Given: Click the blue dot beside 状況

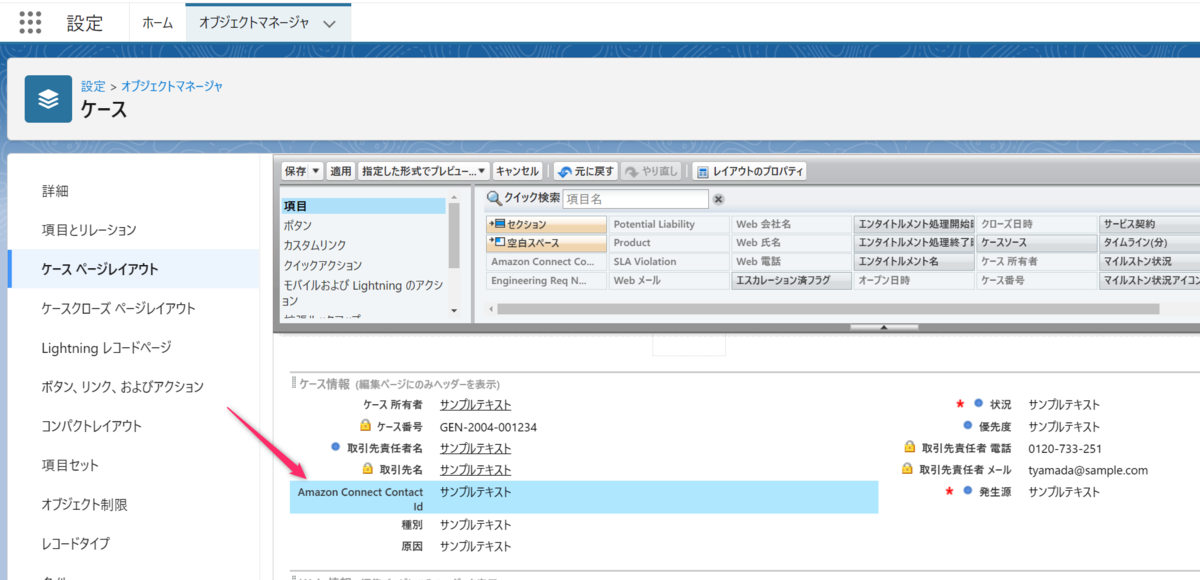Looking at the screenshot, I should pos(976,404).
